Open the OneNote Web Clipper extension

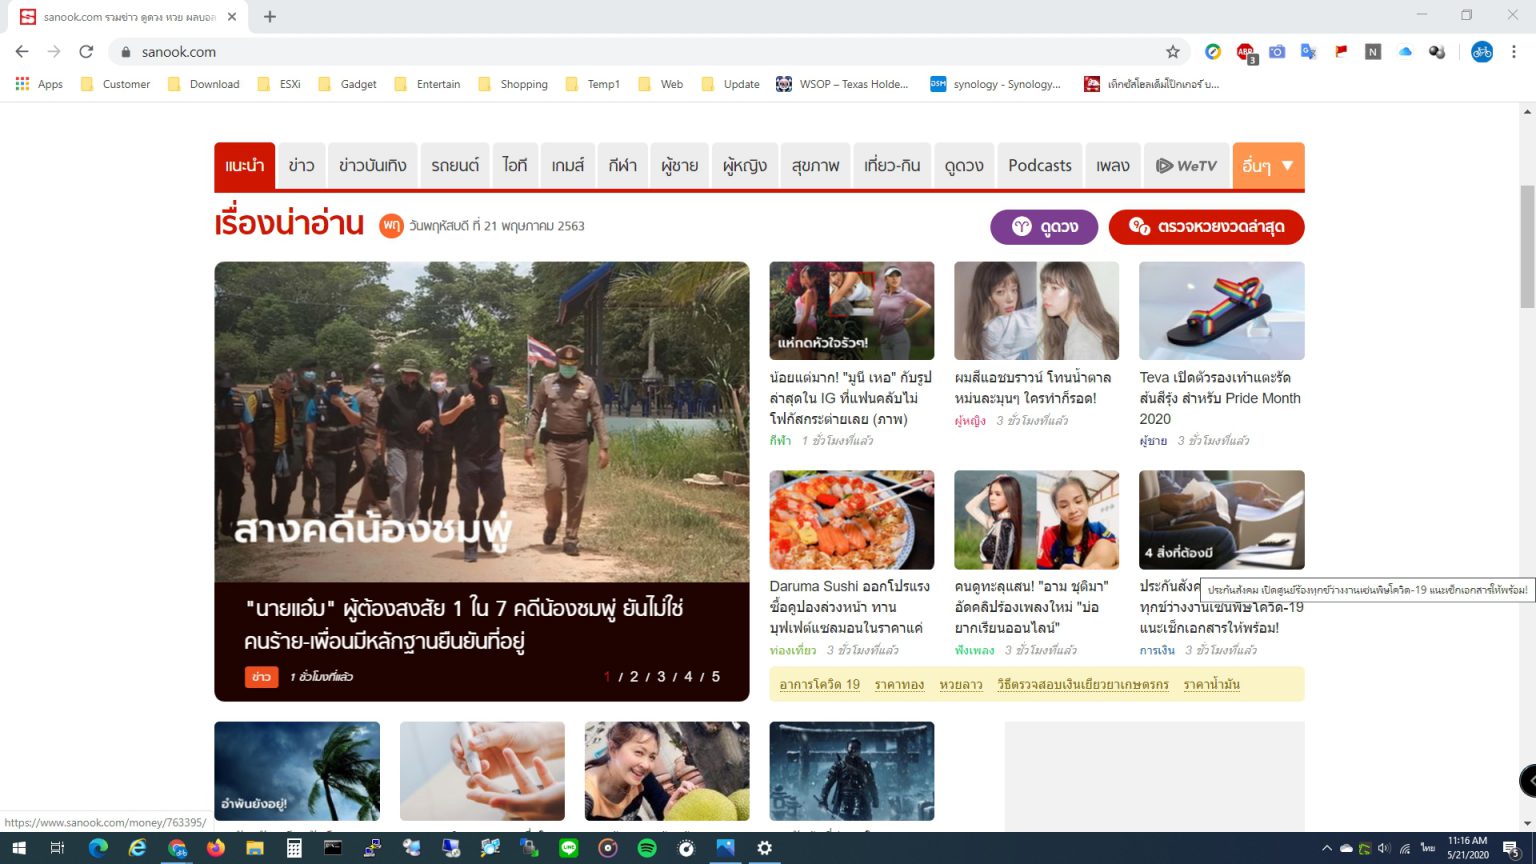click(x=1372, y=51)
